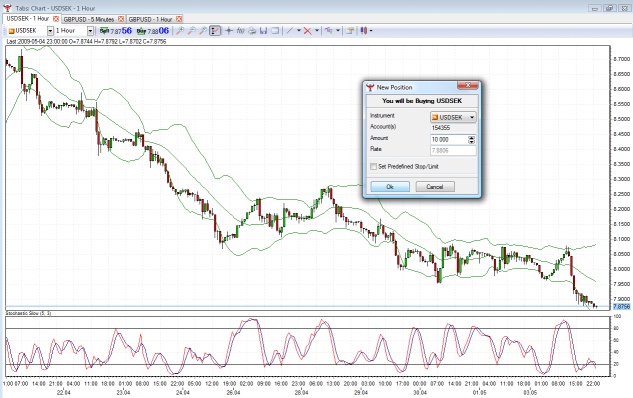Switch to the GBPUSD - 5 Minutes tab
Screen dimensions: 633x398
[x=89, y=19]
